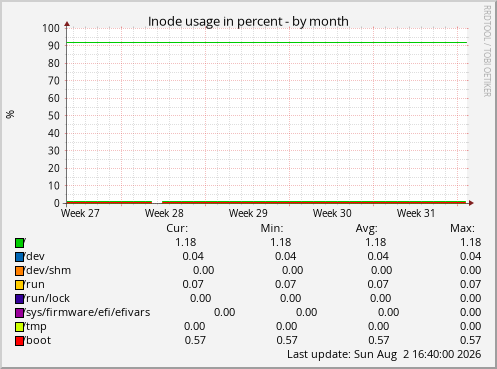Click the dark blue /run/lock legend swatch
Viewport: 497px width, 369px height.
click(x=19, y=299)
